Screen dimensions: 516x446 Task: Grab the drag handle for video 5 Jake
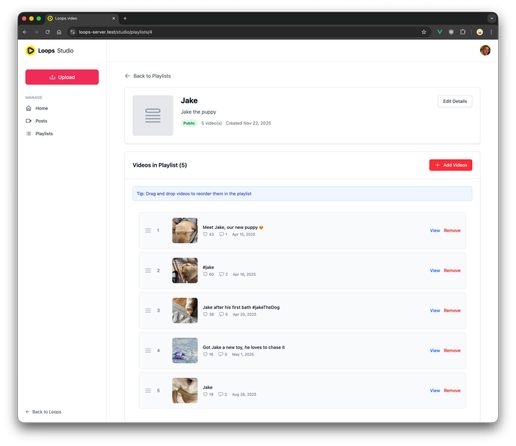pos(148,391)
